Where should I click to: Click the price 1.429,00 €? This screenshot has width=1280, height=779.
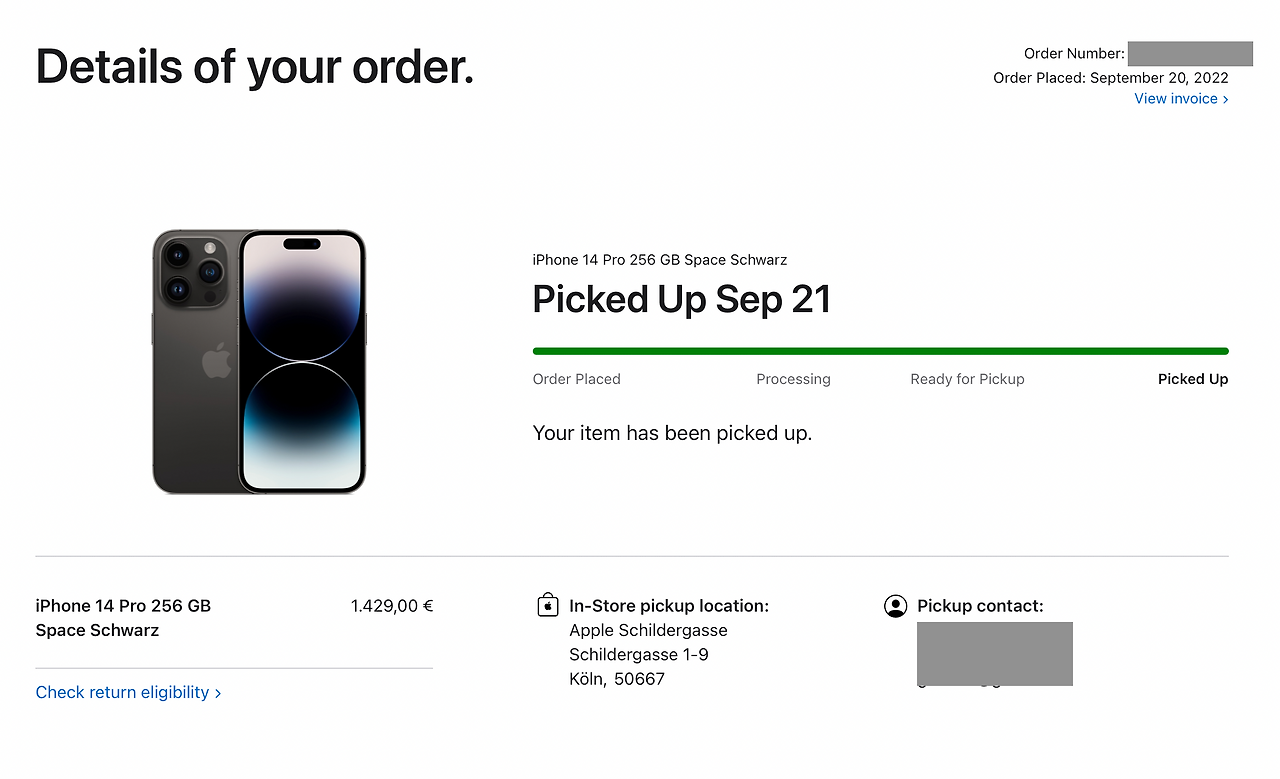(x=392, y=606)
